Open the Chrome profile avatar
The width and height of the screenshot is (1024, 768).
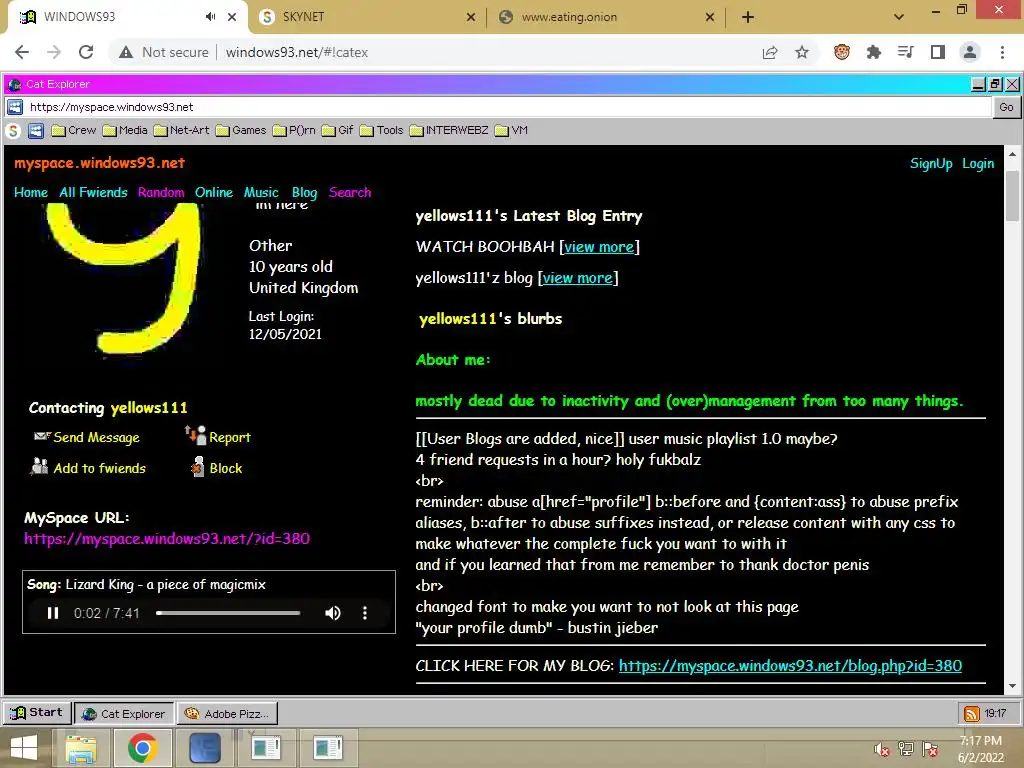(x=970, y=52)
